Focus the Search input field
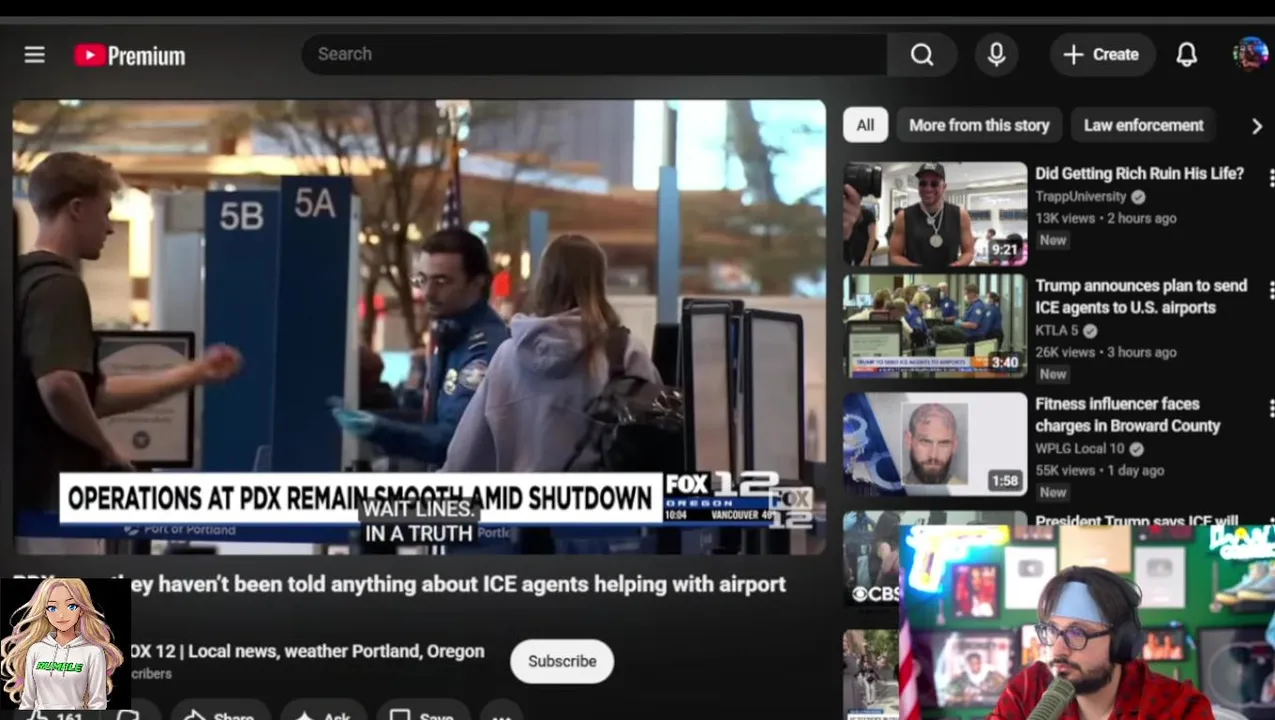 (595, 55)
